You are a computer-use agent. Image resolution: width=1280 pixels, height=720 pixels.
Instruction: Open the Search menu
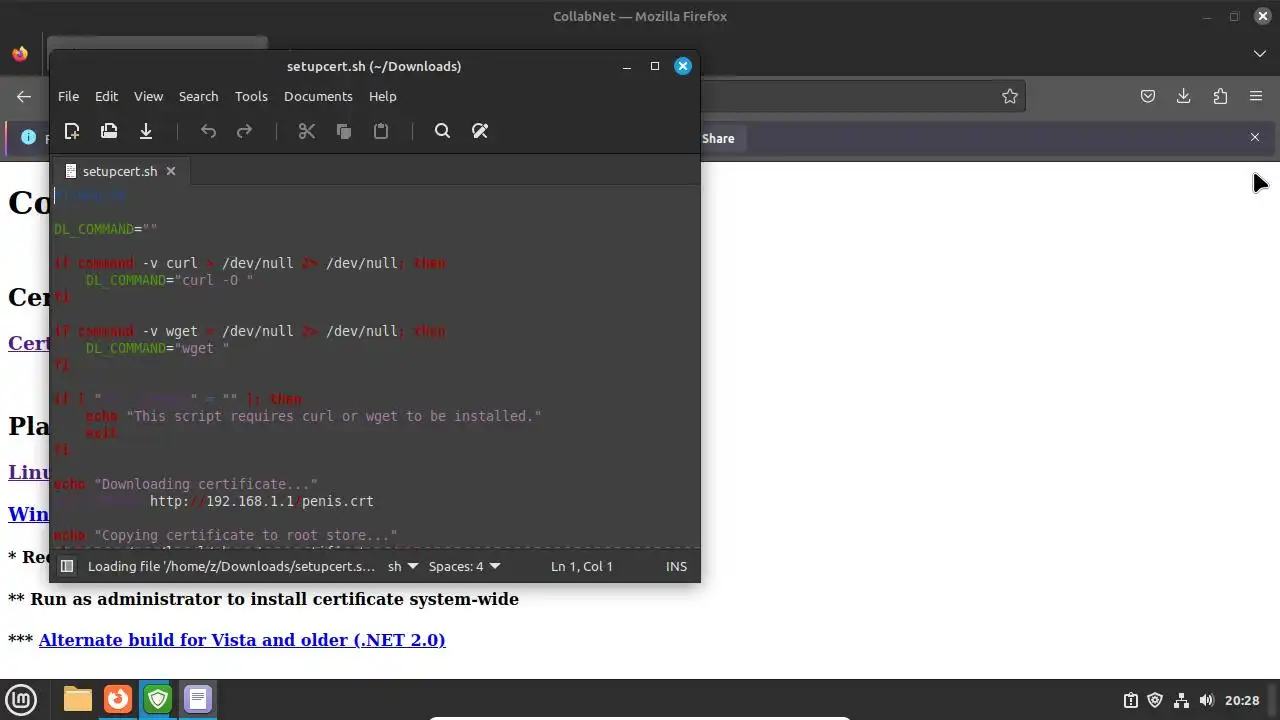pyautogui.click(x=198, y=96)
